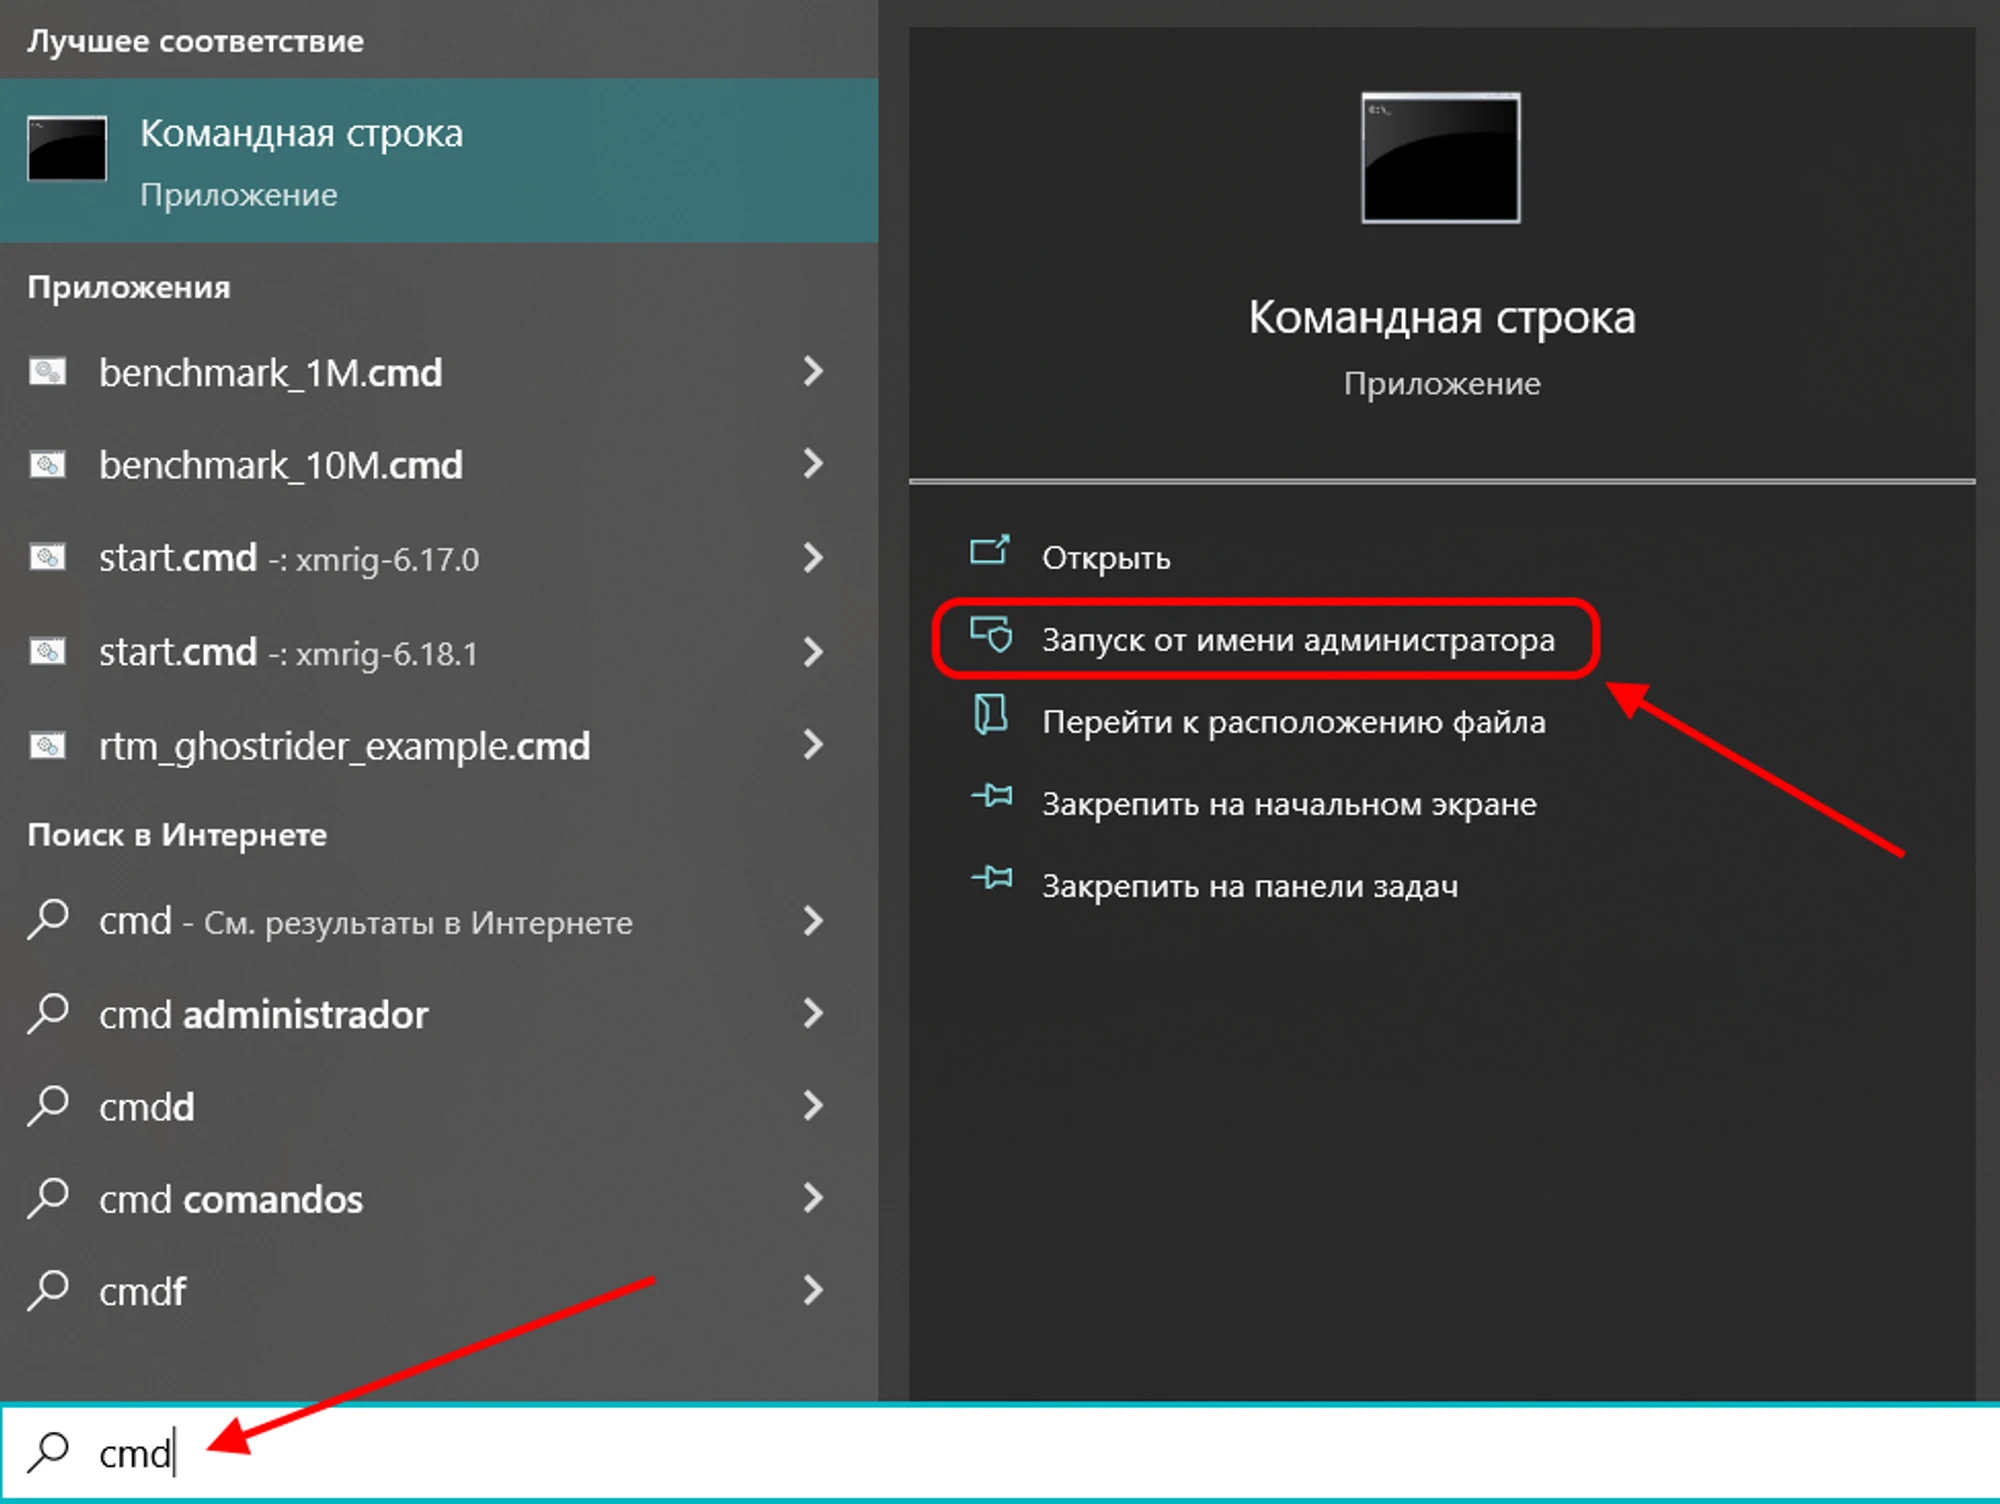
Task: Open web results for cmd comandos
Action: [231, 1199]
